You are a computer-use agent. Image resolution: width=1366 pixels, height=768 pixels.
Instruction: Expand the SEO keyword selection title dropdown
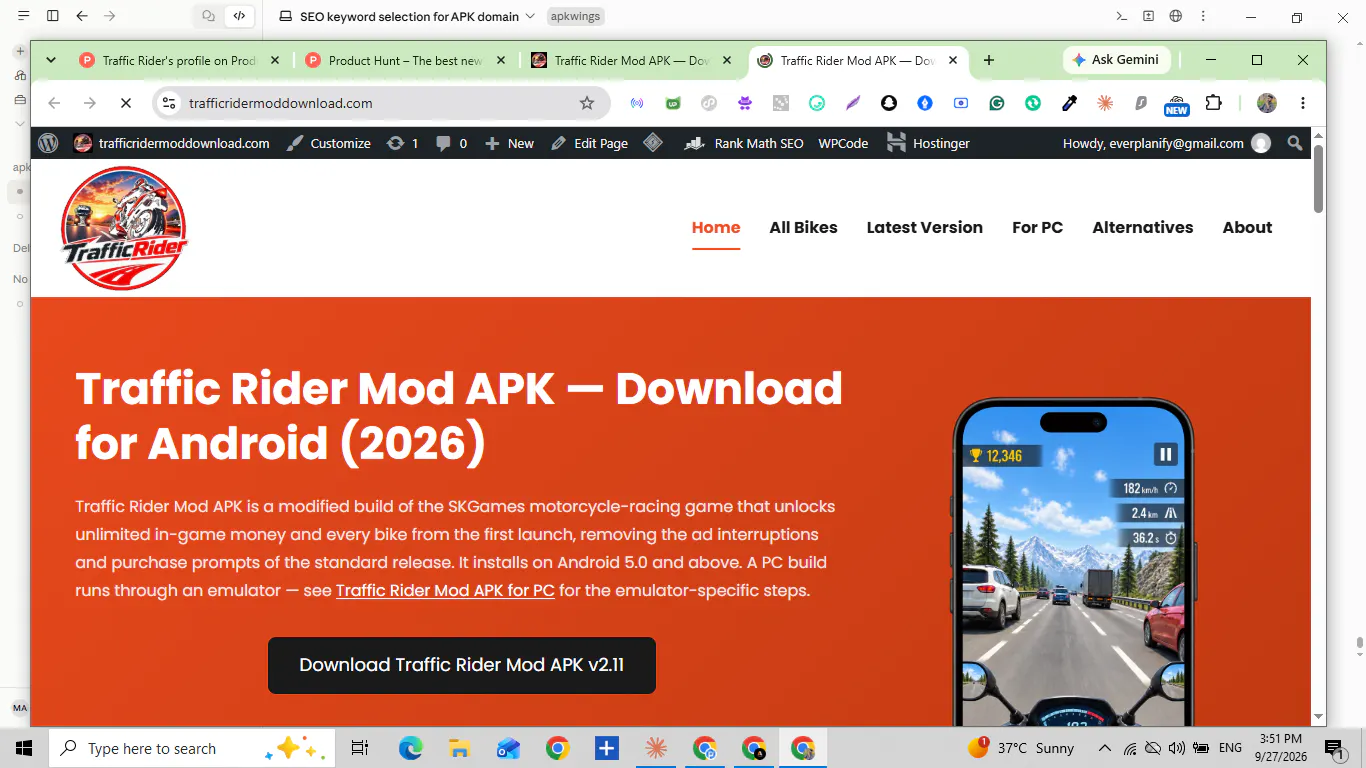pyautogui.click(x=530, y=16)
